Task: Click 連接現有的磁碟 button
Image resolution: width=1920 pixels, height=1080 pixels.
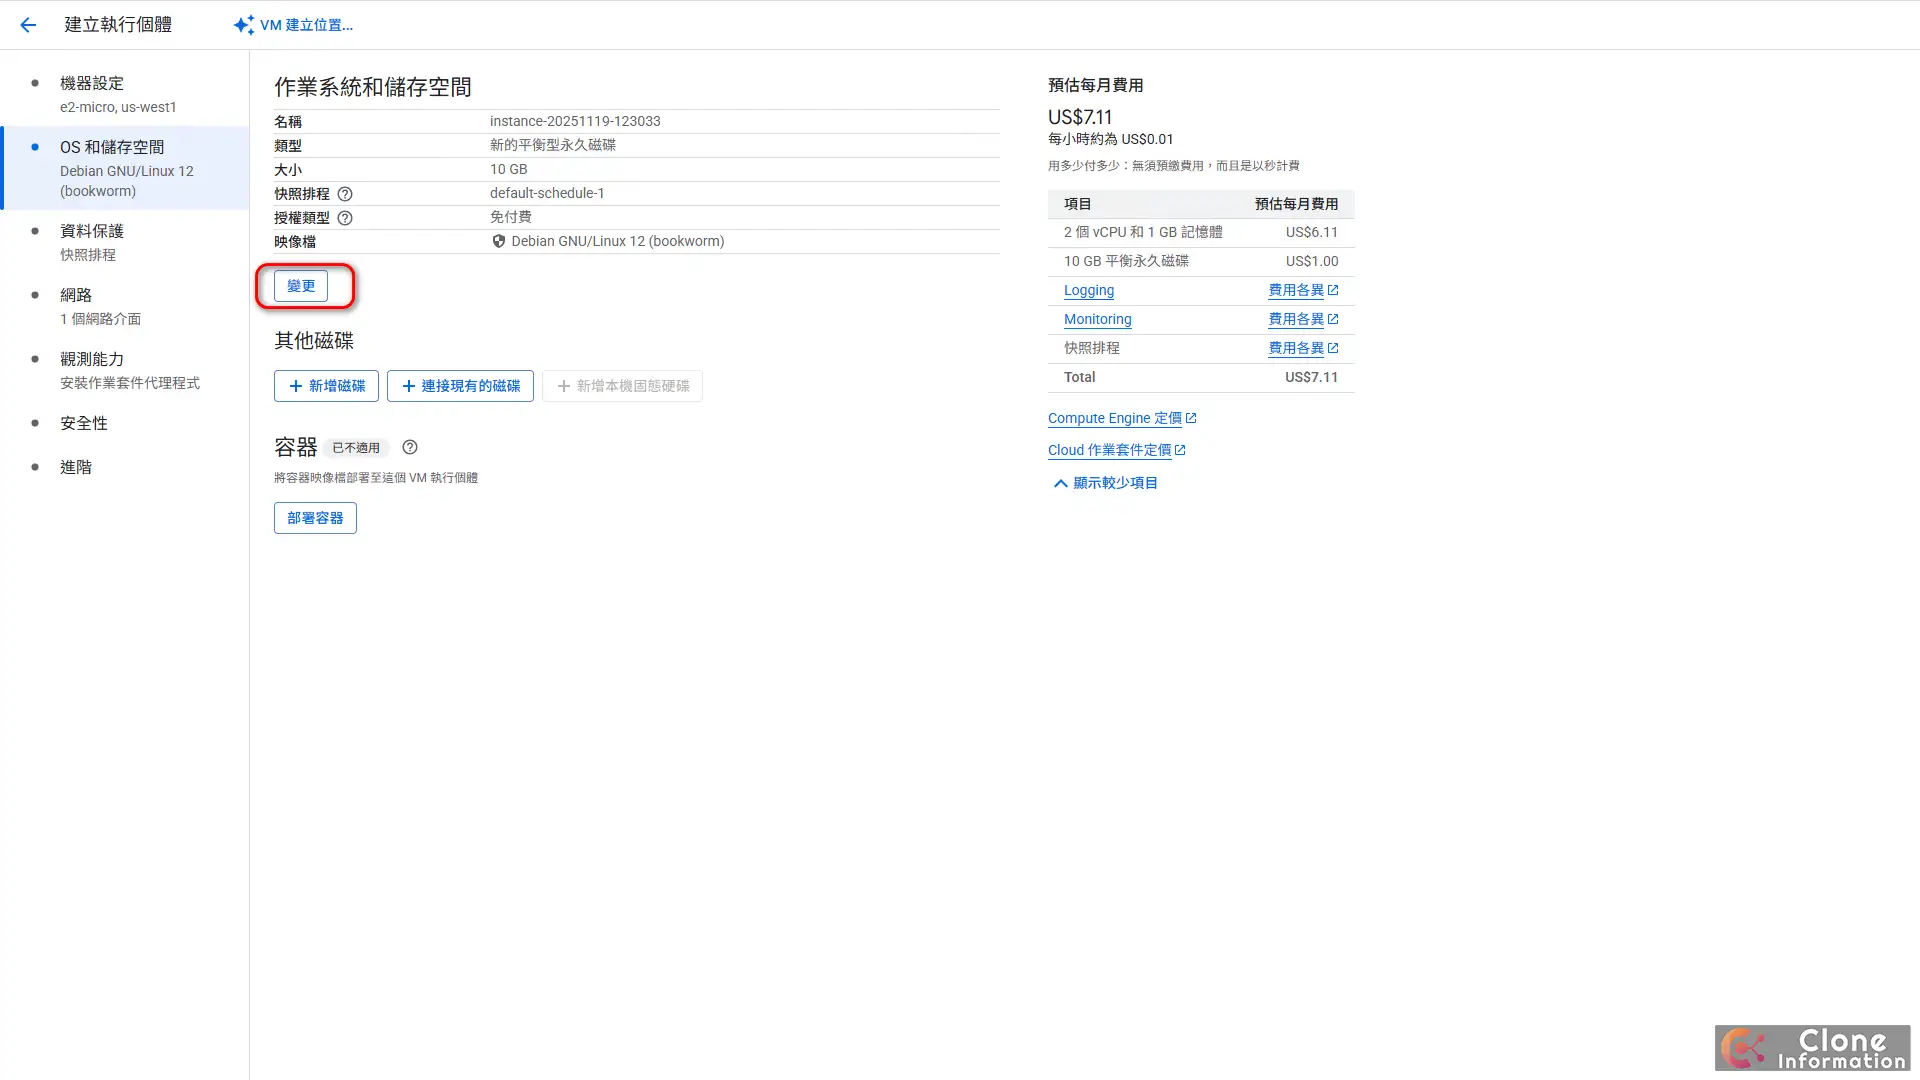Action: coord(460,386)
